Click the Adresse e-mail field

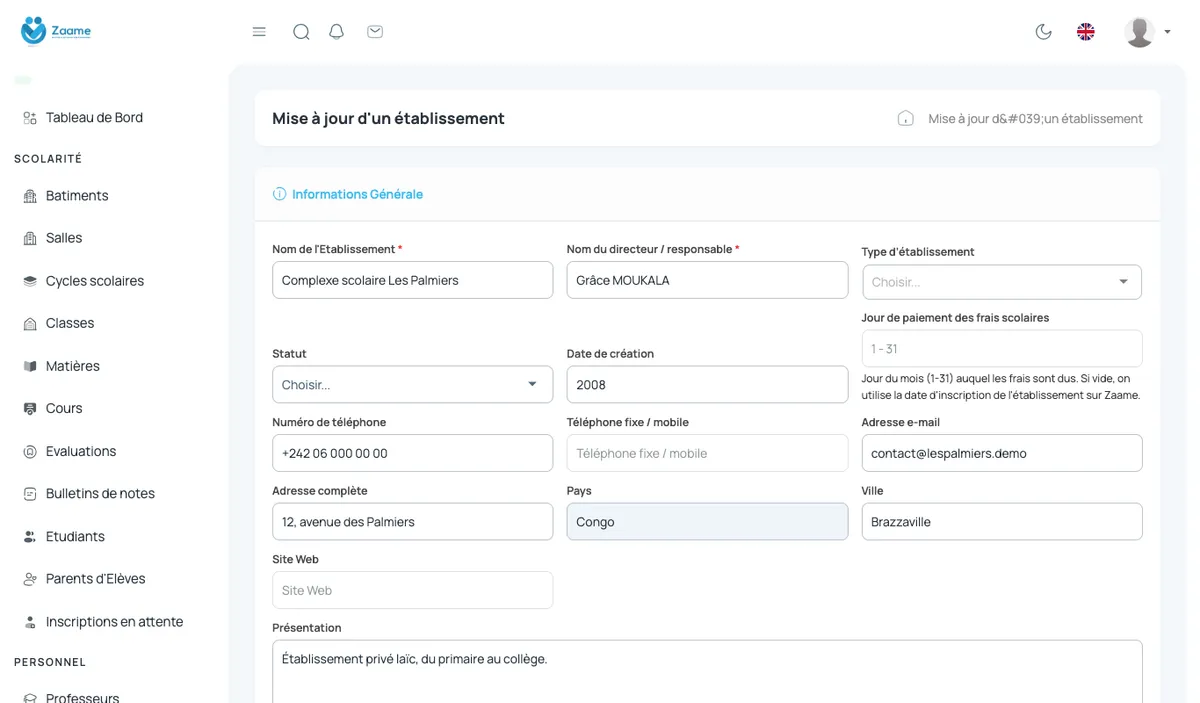pos(1002,453)
